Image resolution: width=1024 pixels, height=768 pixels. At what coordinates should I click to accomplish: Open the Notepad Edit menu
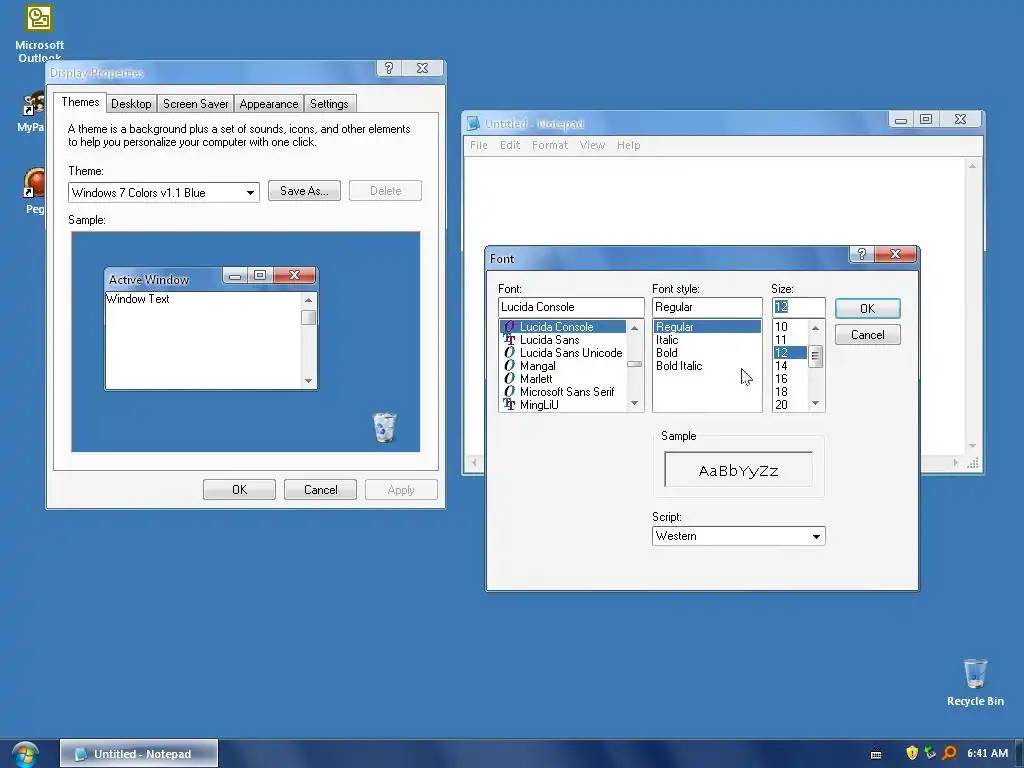pos(510,145)
